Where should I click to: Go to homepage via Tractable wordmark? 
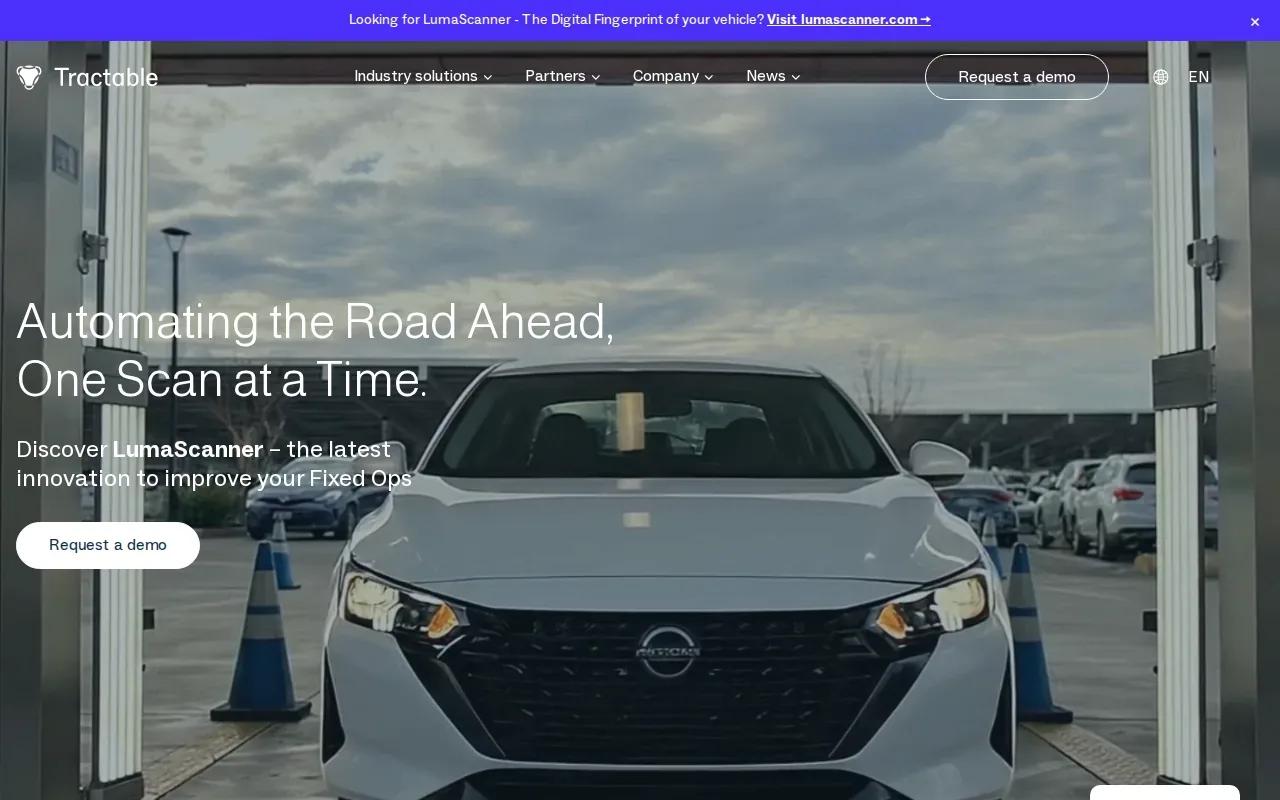point(106,77)
